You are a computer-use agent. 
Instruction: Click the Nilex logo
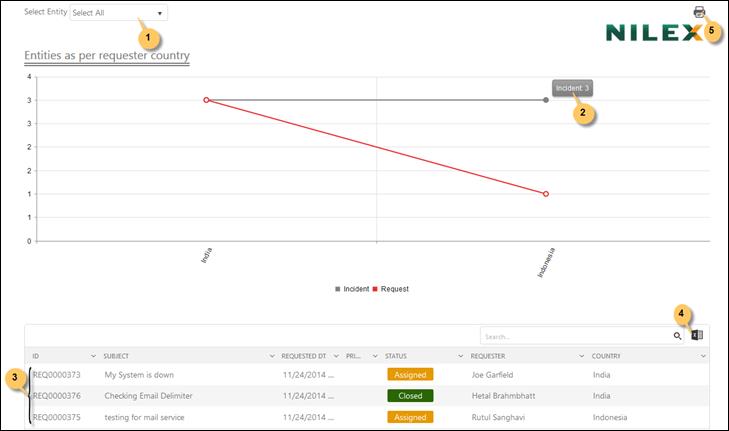pyautogui.click(x=653, y=33)
